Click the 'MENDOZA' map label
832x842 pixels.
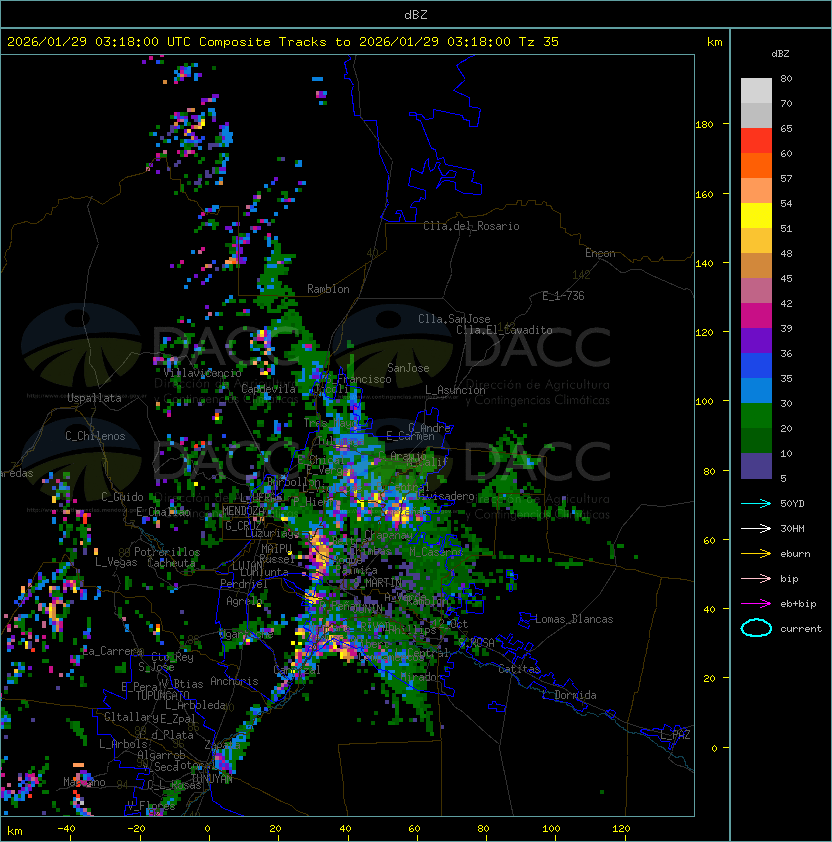(x=243, y=511)
